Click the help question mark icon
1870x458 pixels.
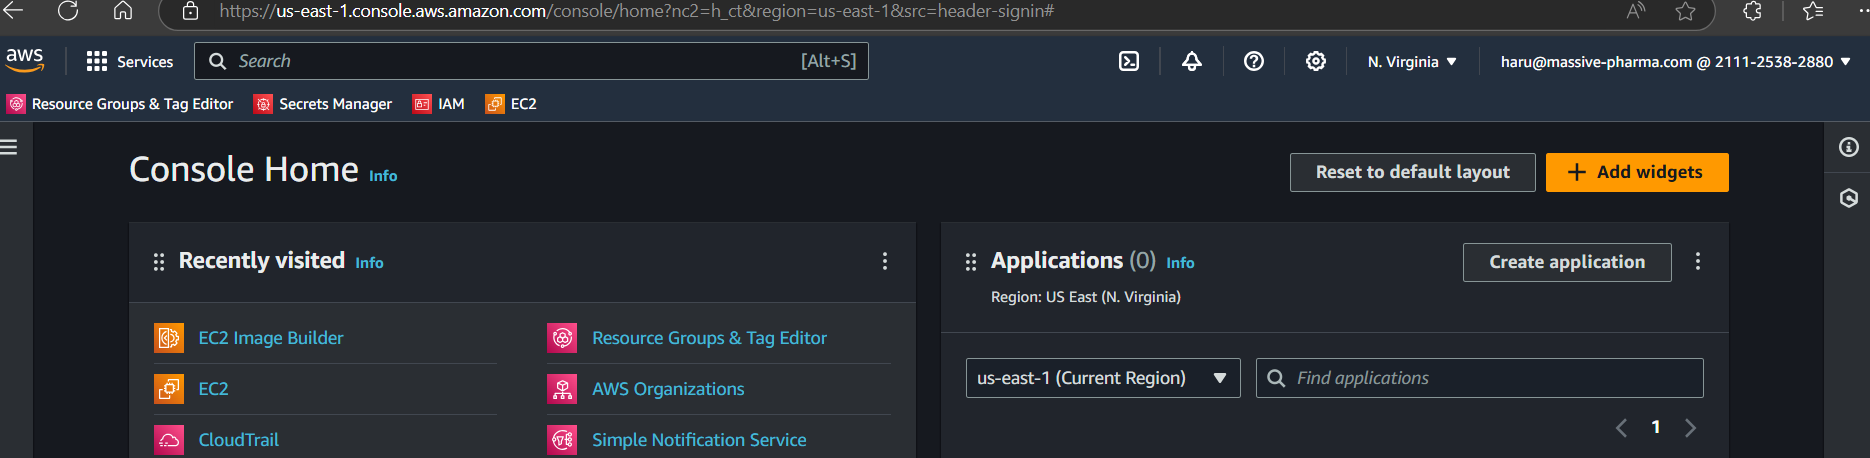coord(1253,62)
